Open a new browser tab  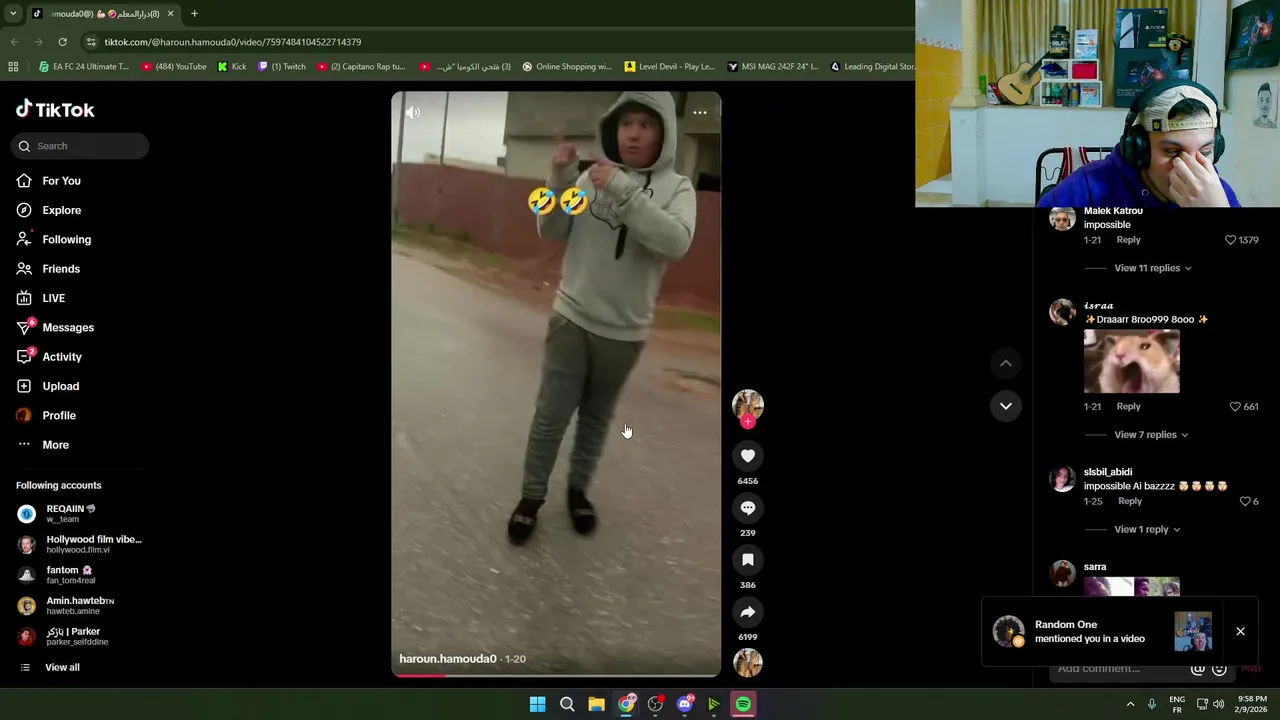tap(194, 14)
